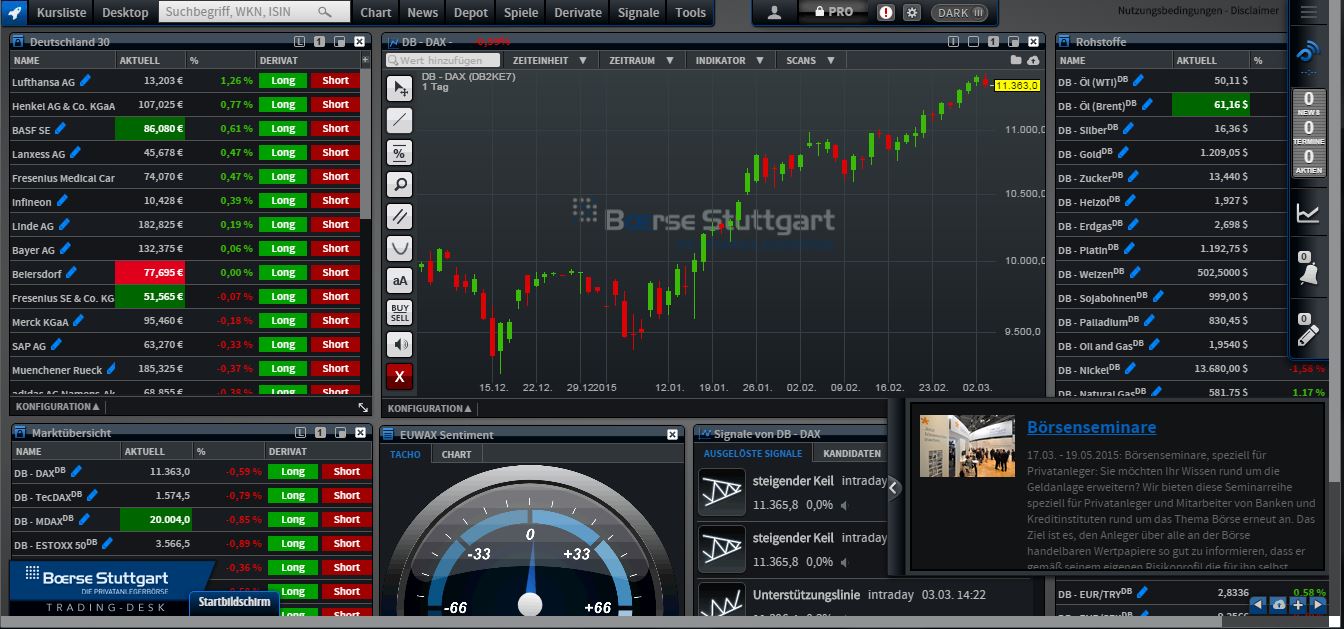
Task: Toggle the DARK theme switch
Action: (x=959, y=12)
